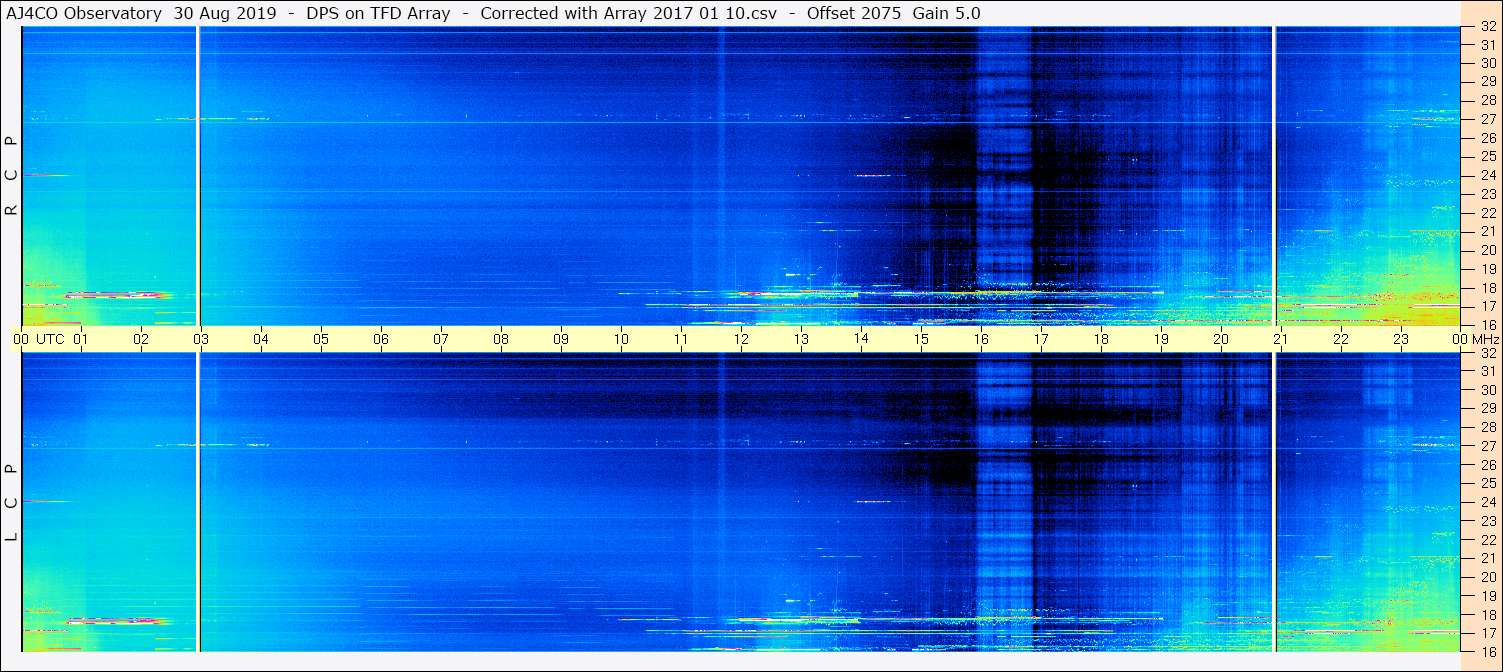This screenshot has height=672, width=1503.
Task: Select the 11 hour mark on the time axis
Action: [x=681, y=339]
